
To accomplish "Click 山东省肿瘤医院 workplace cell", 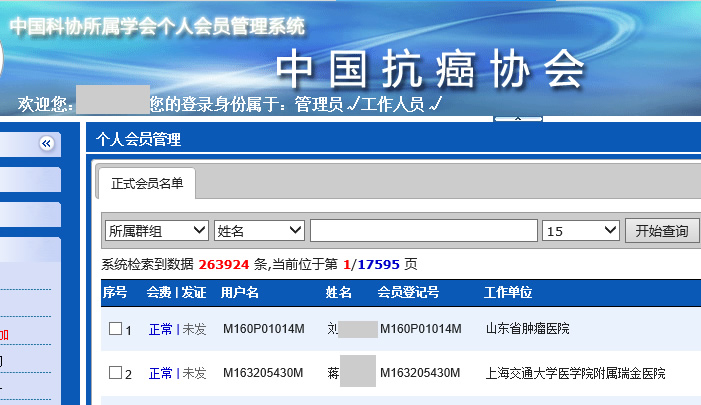I will click(x=528, y=329).
